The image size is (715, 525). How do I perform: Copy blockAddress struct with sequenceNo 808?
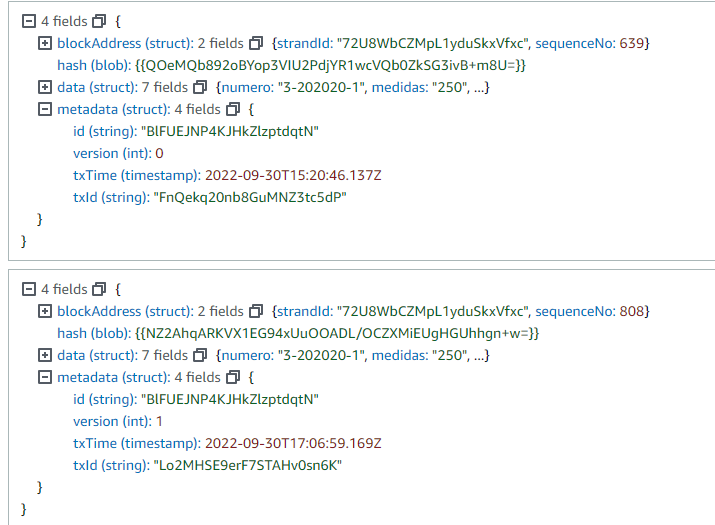tap(256, 311)
